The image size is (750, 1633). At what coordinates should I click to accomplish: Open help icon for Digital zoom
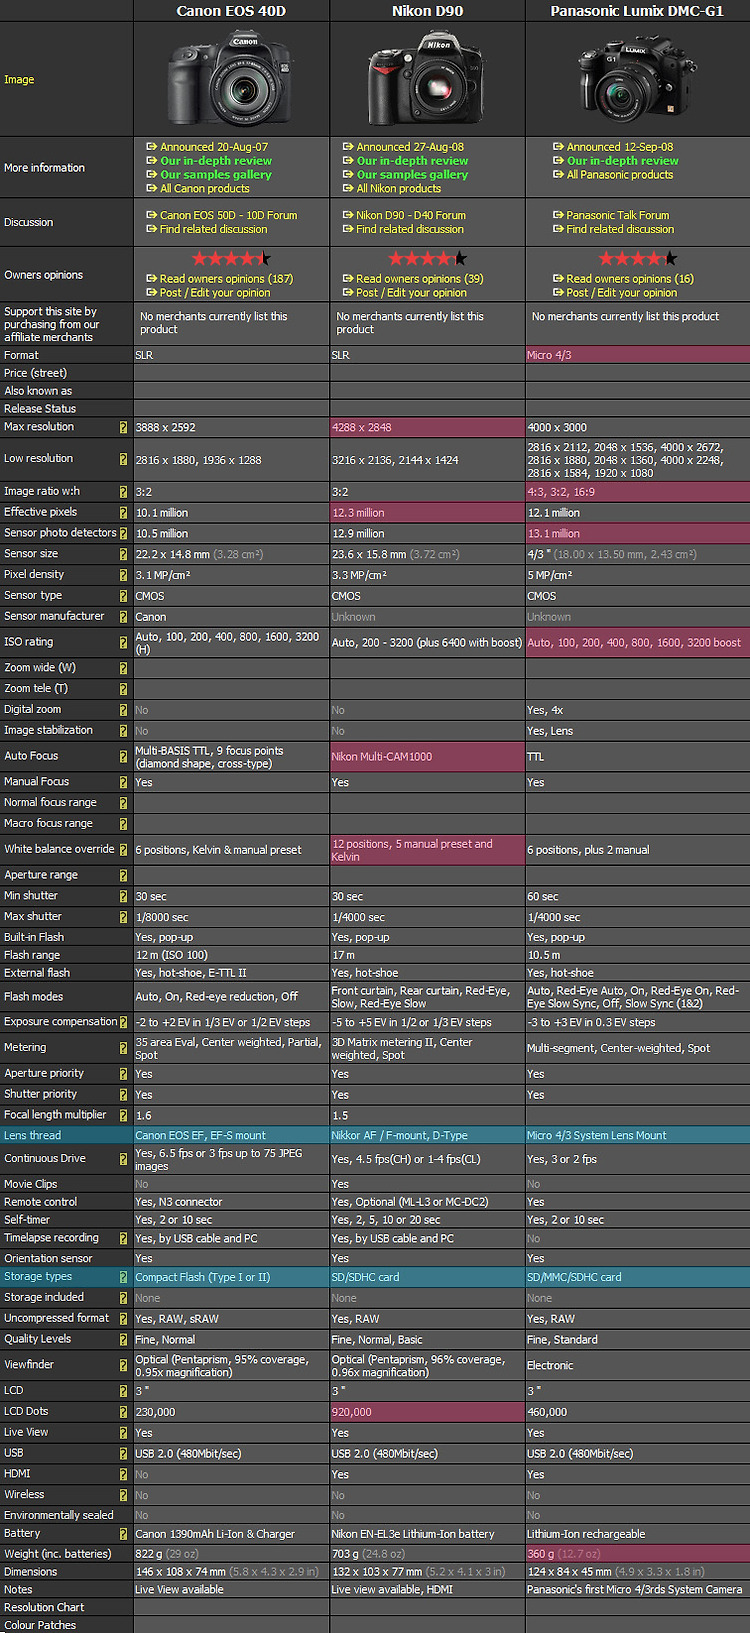tap(124, 710)
